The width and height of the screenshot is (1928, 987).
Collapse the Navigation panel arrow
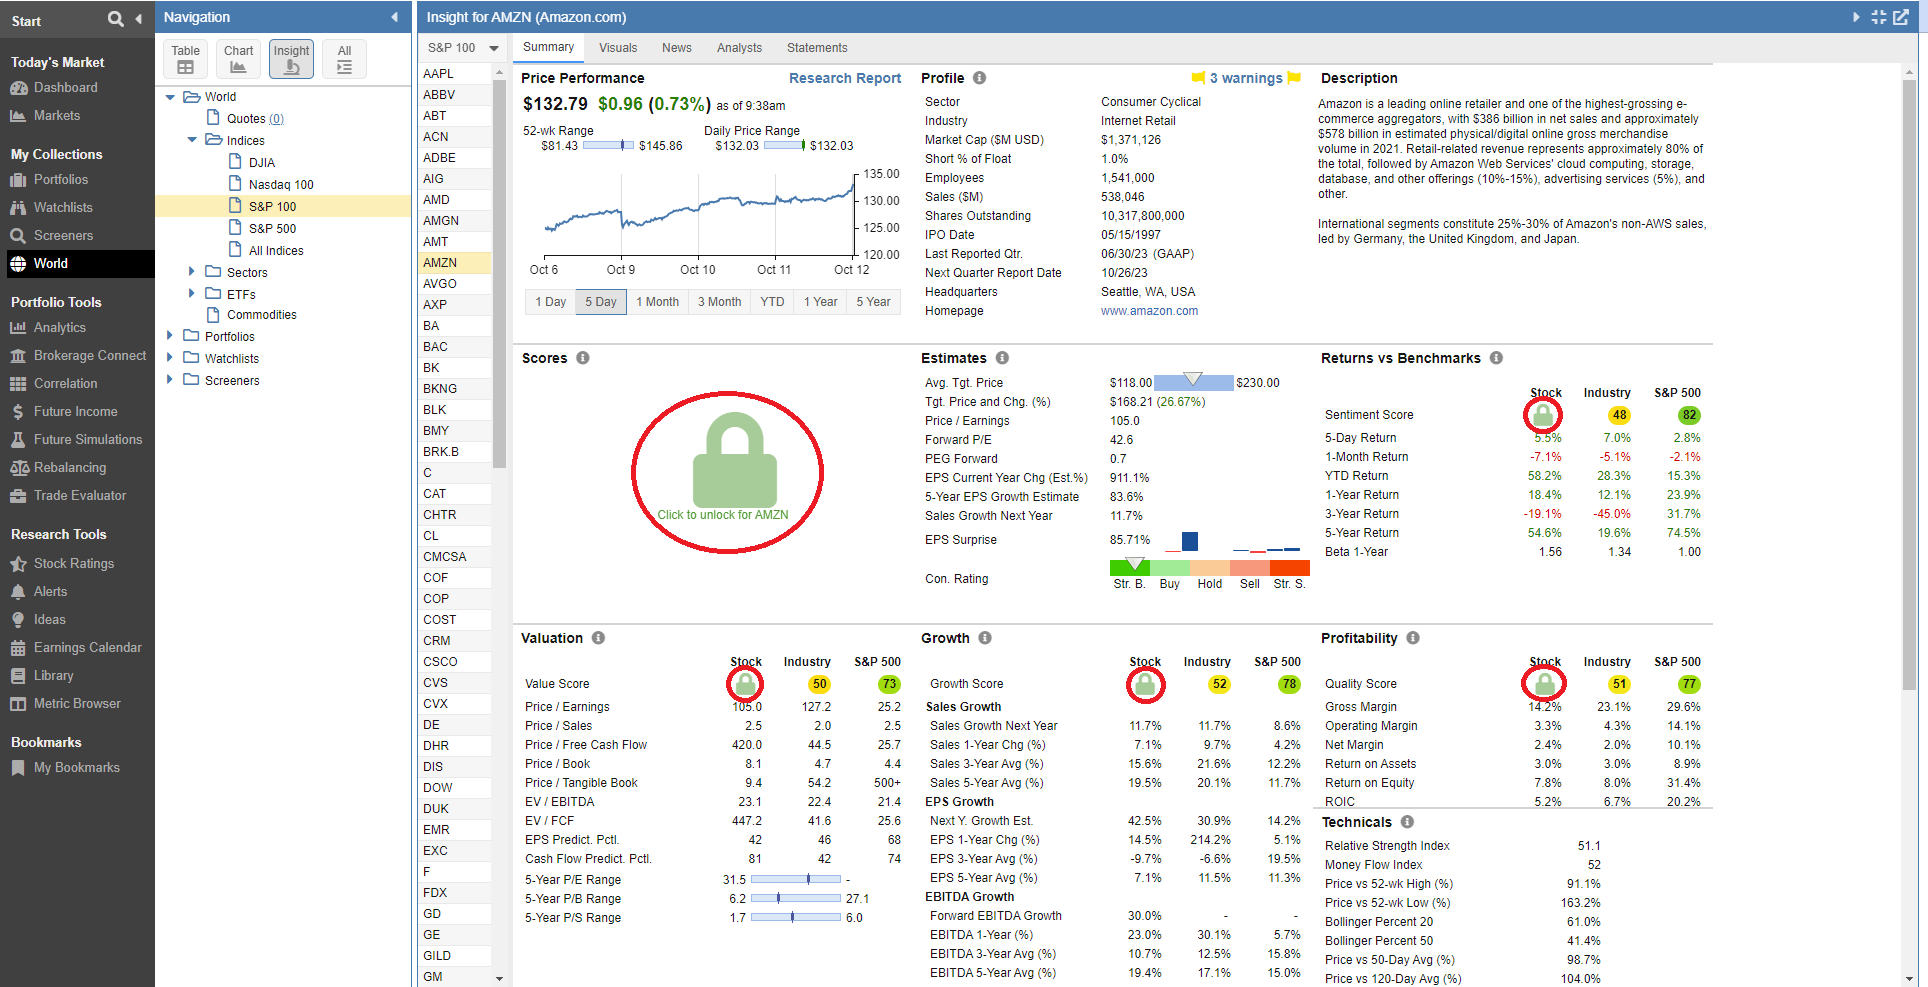coord(394,17)
